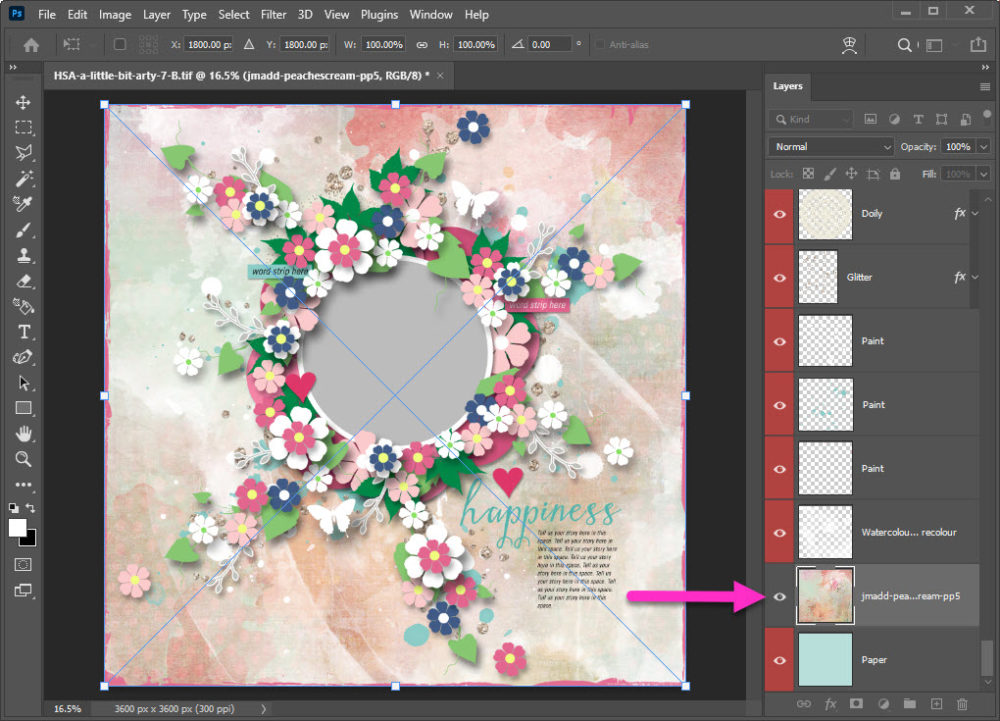The width and height of the screenshot is (1000, 721).
Task: Delete the selected layer
Action: [962, 704]
